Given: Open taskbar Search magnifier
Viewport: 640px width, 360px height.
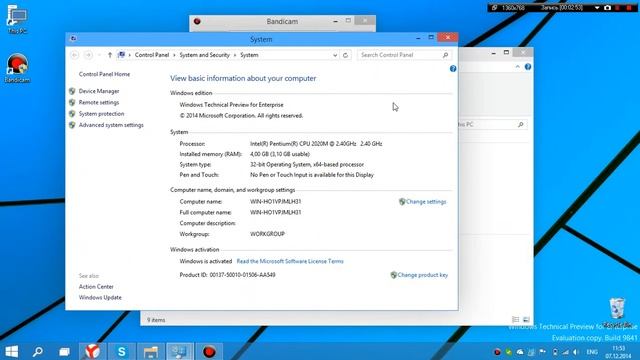Looking at the screenshot, I should point(38,351).
